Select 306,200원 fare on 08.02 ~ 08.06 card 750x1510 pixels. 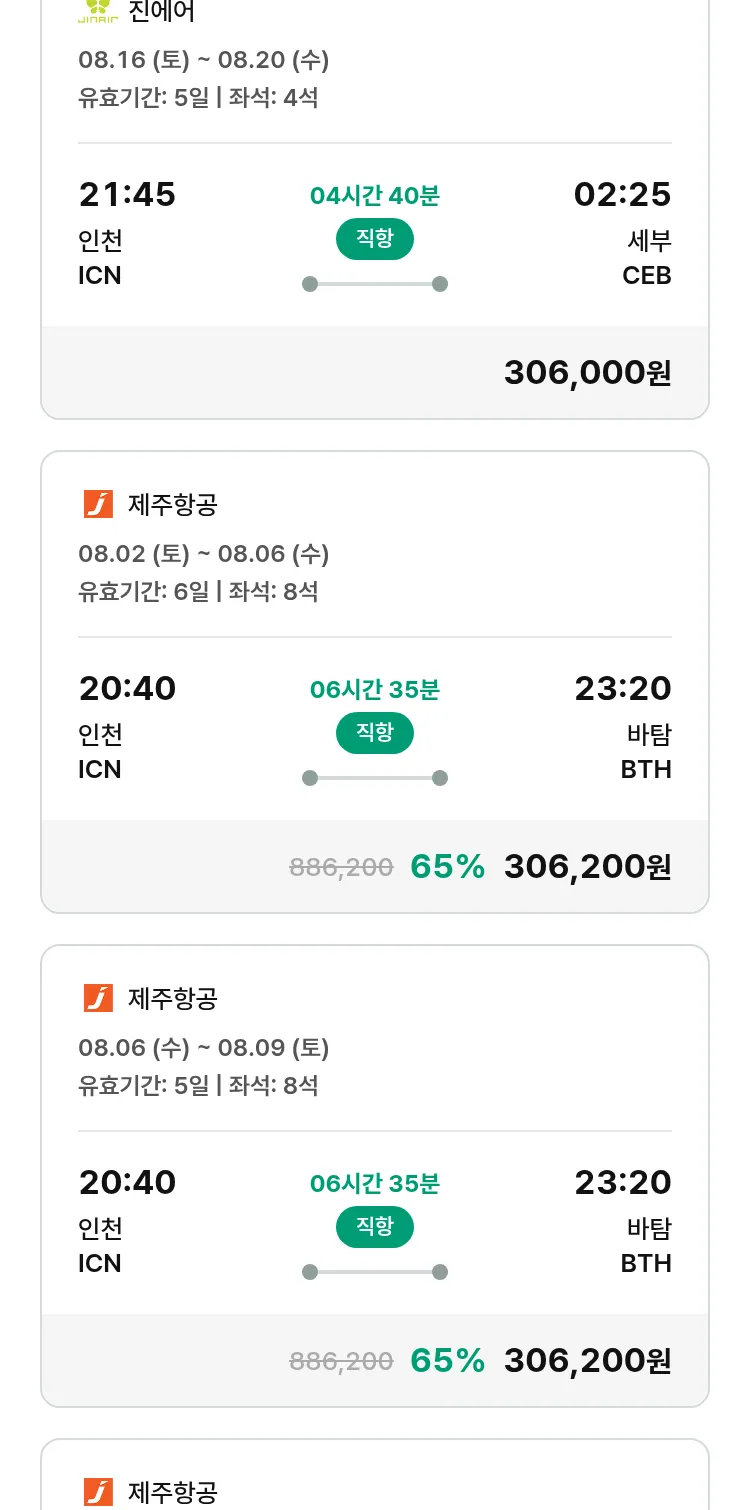coord(587,867)
